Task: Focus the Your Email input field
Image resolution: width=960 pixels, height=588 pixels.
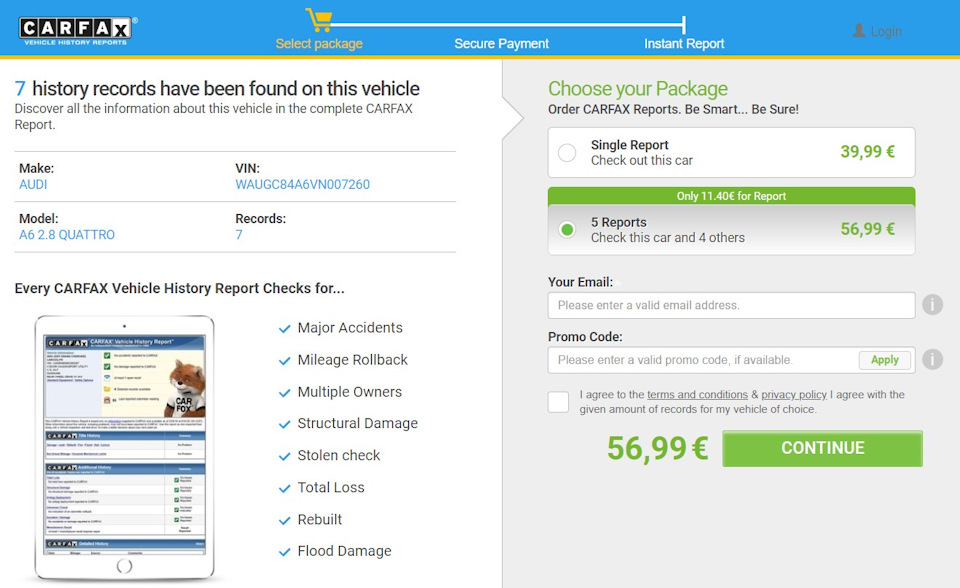Action: pyautogui.click(x=731, y=305)
